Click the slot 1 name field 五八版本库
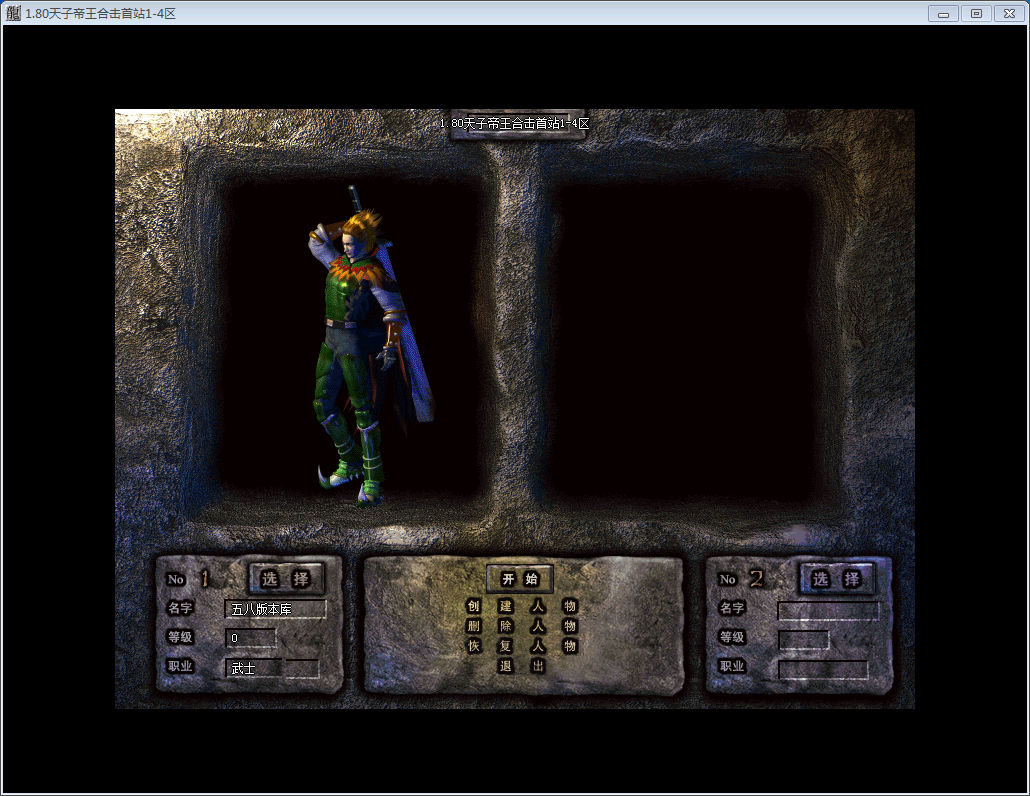 click(x=275, y=609)
